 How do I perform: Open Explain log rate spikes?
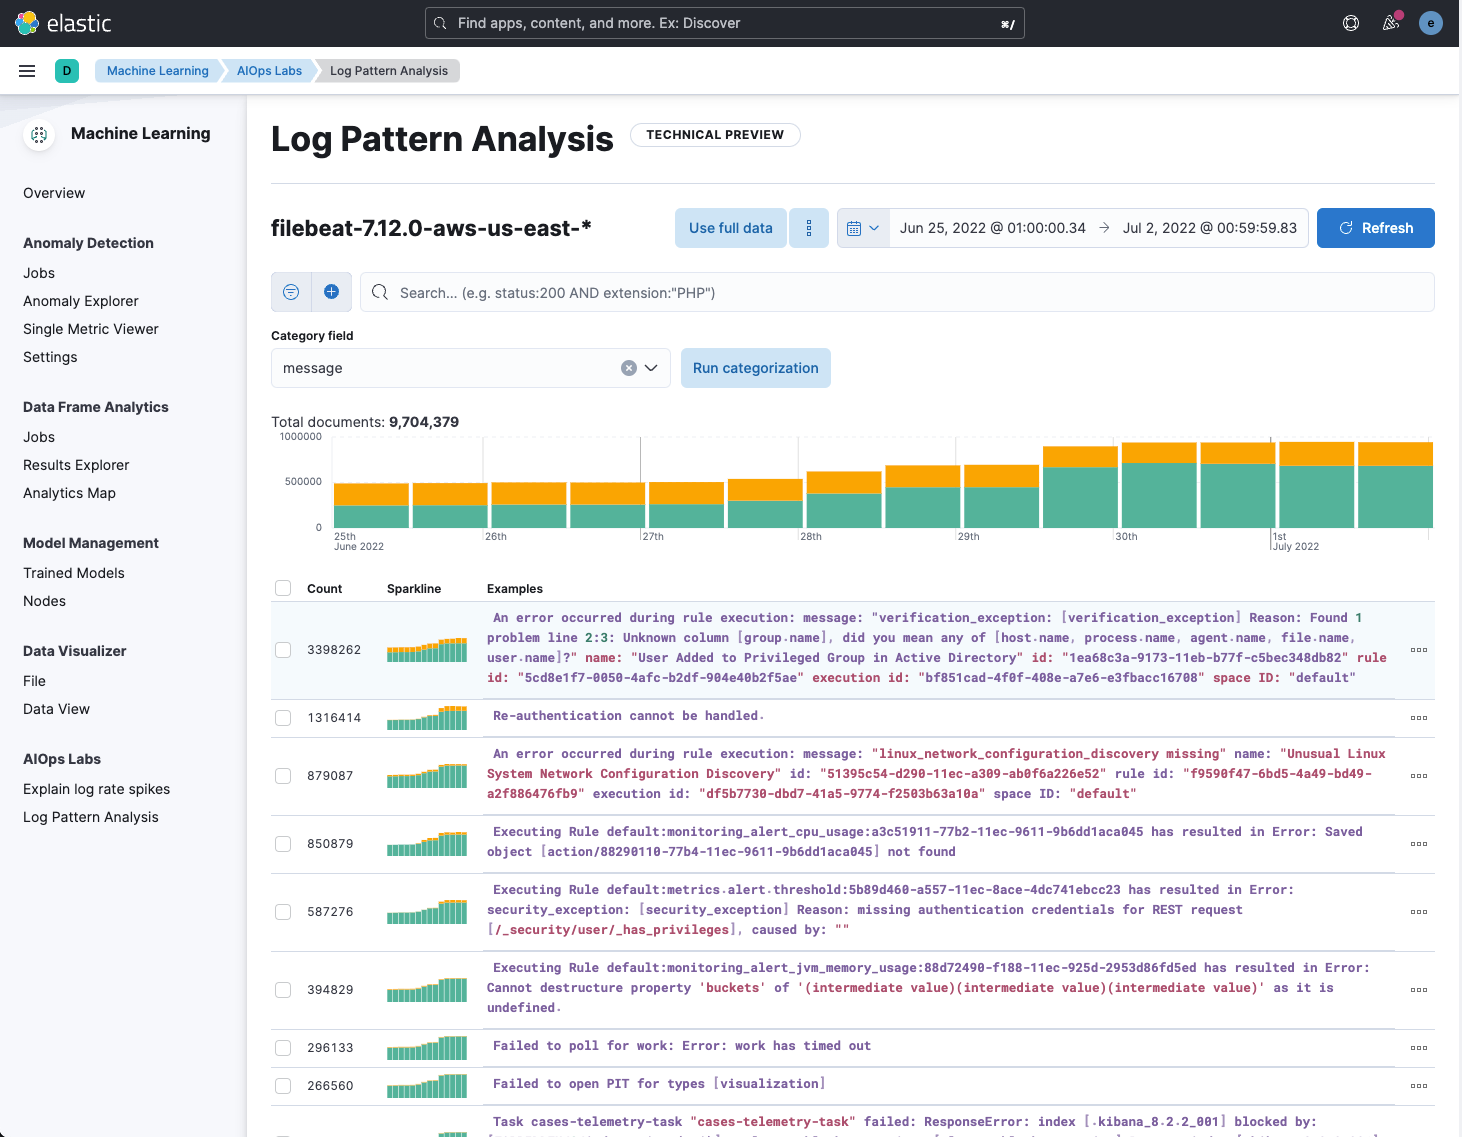(x=97, y=789)
